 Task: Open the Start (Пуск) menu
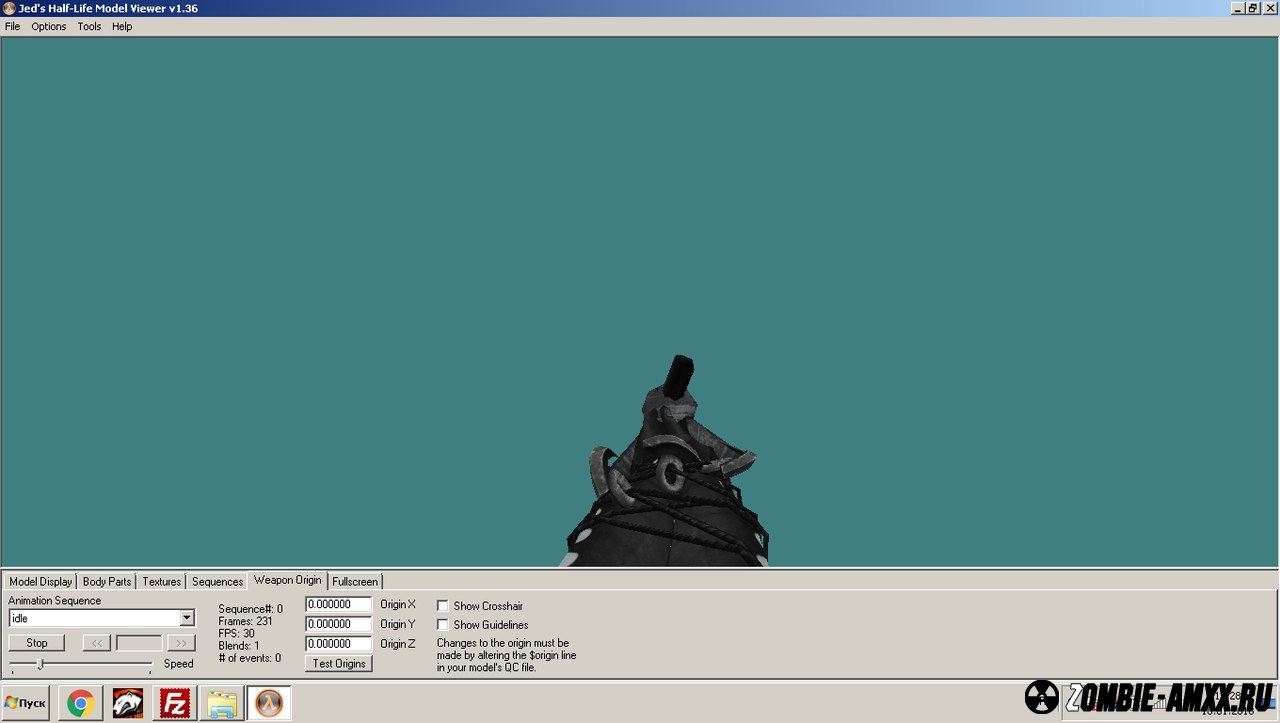point(25,703)
